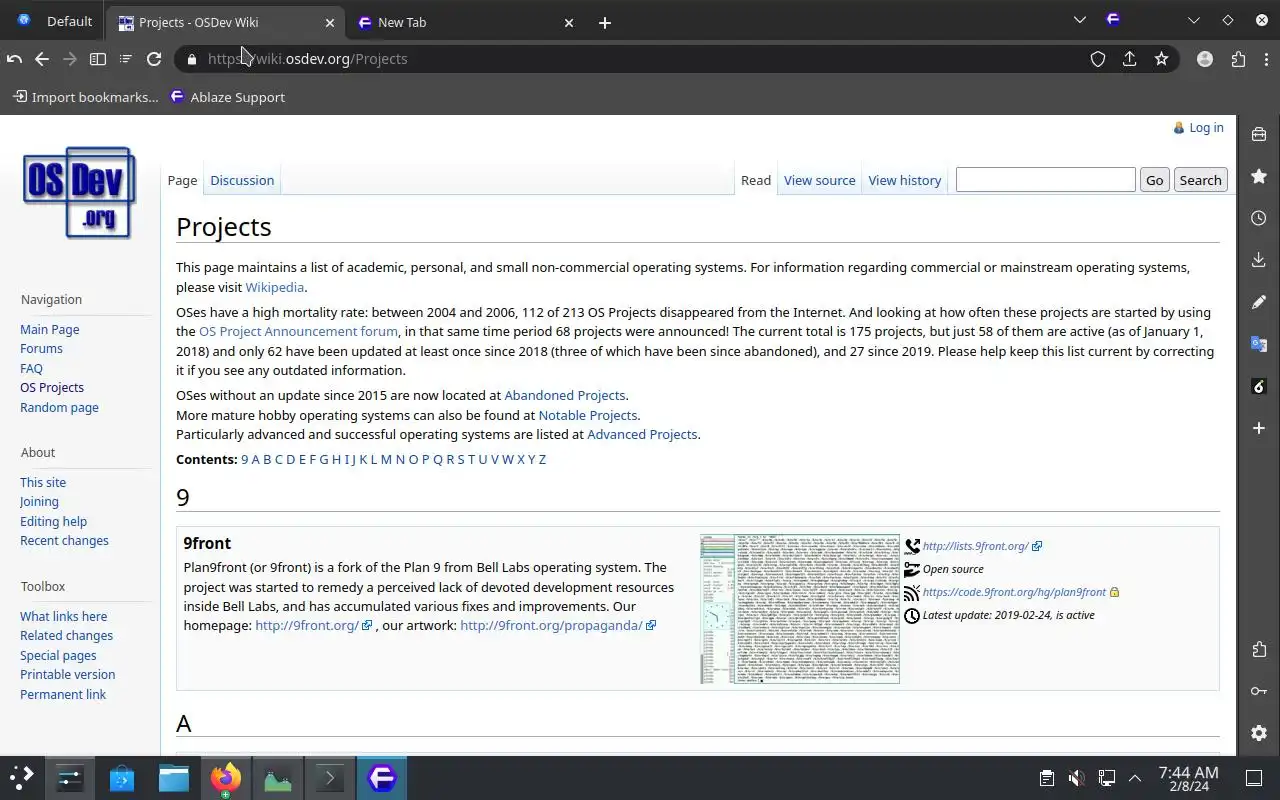Open notes pencil panel in sidebar
1280x800 pixels.
pos(1259,302)
